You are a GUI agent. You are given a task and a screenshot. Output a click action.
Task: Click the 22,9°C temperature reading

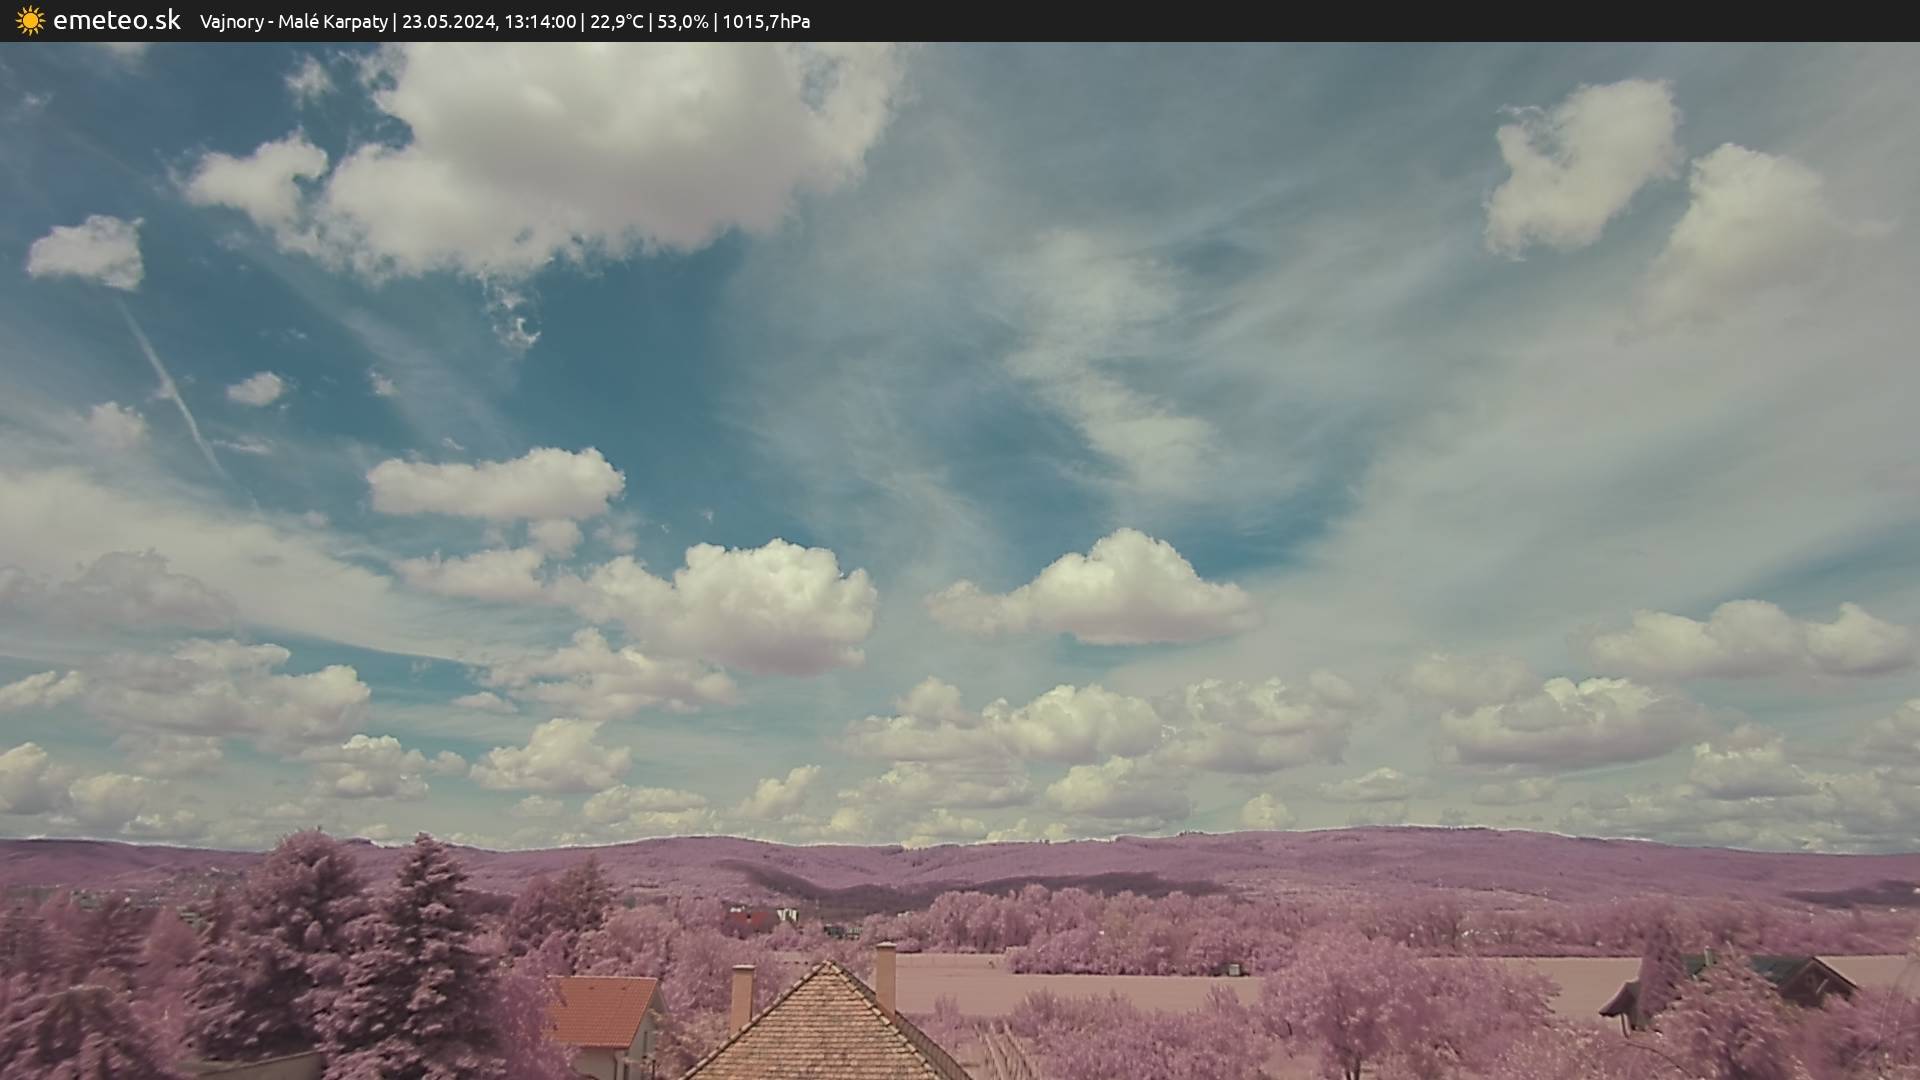pyautogui.click(x=616, y=22)
